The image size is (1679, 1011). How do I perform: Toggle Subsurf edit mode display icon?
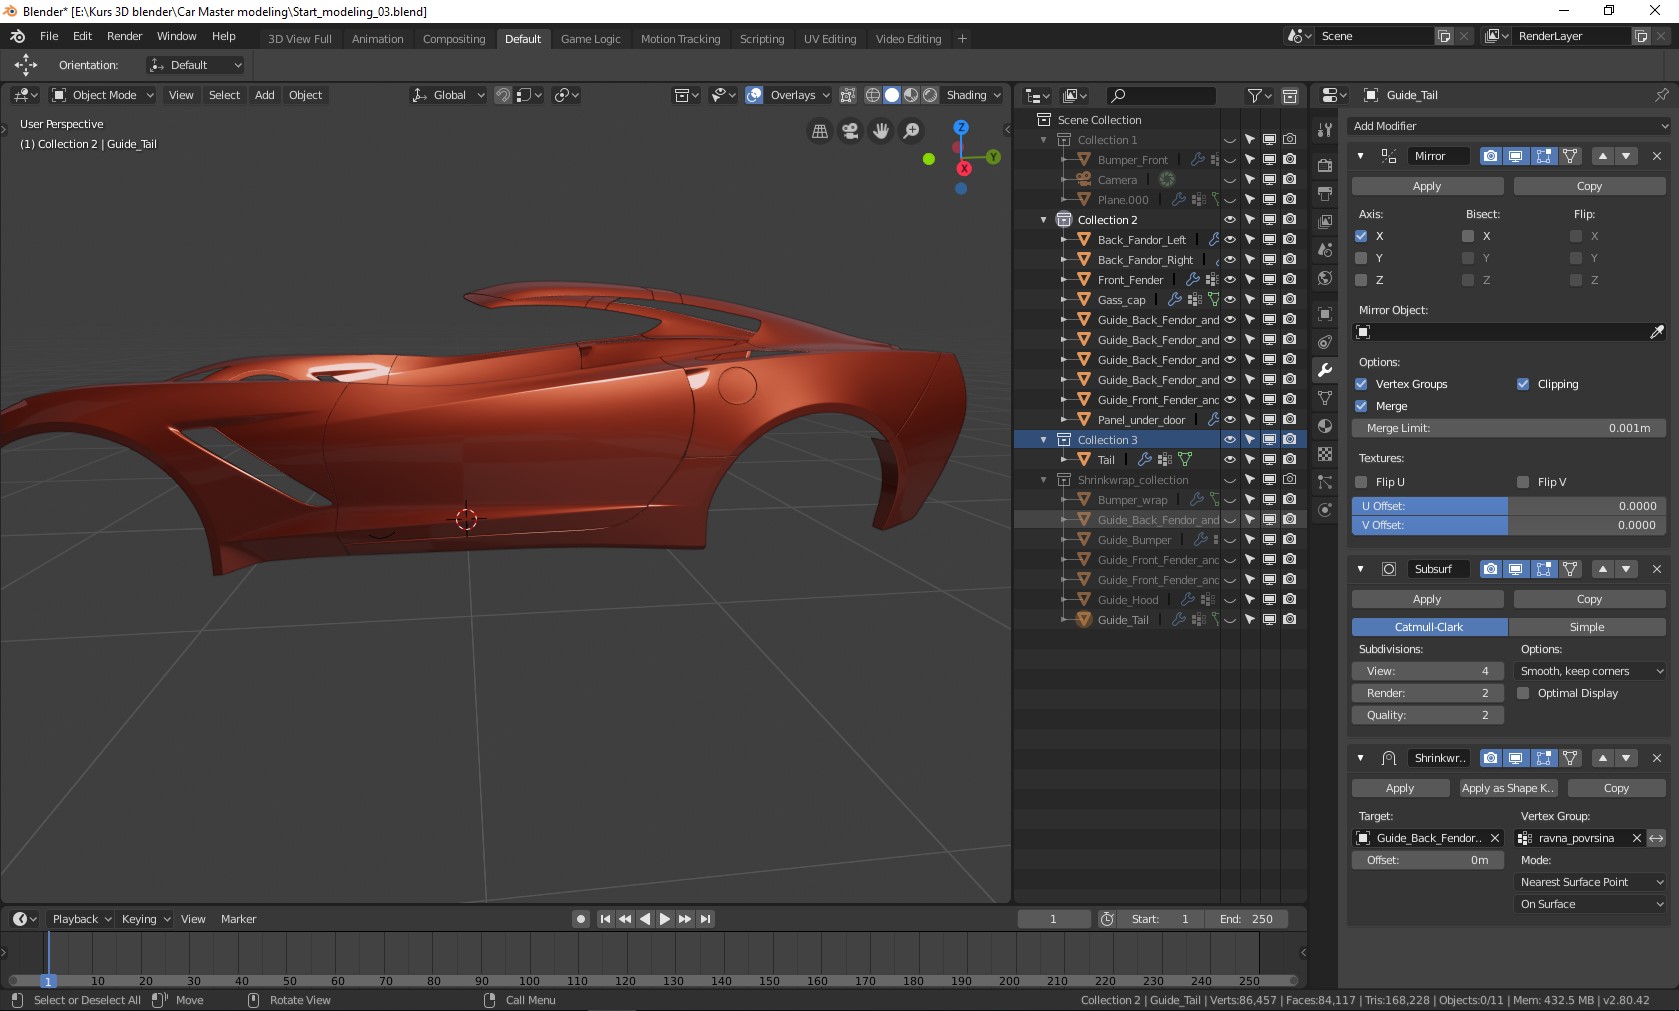1544,569
